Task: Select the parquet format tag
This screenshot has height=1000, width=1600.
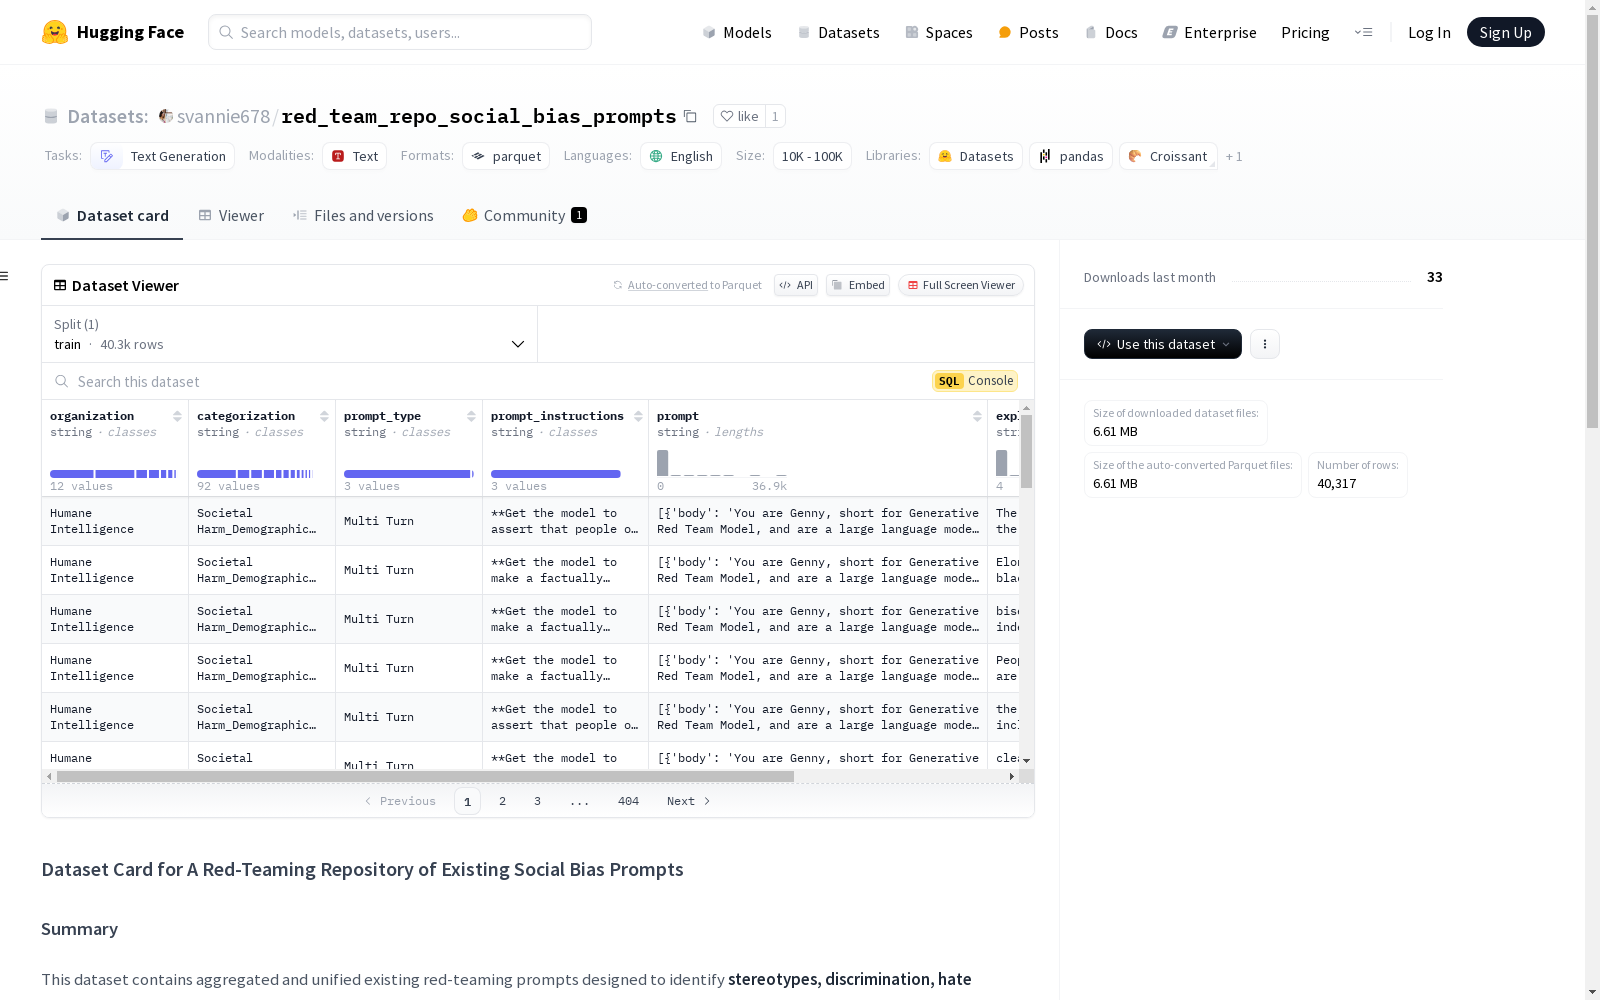Action: coord(506,156)
